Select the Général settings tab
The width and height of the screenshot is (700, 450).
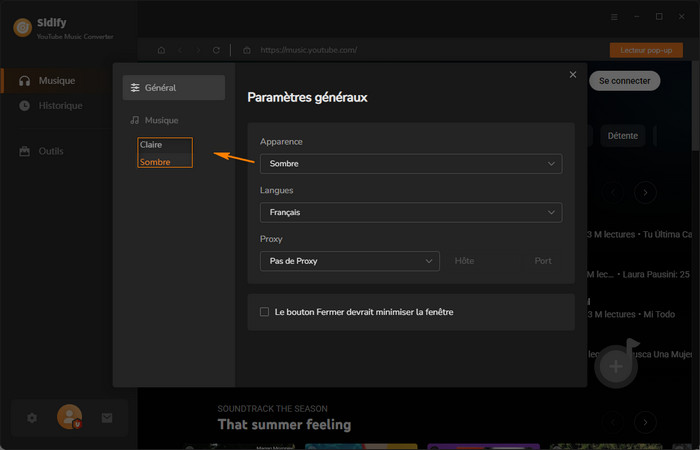tap(174, 88)
